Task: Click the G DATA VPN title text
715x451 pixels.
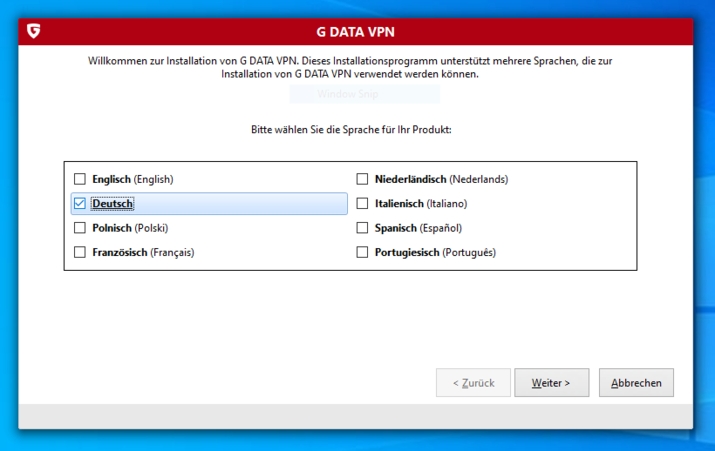Action: (356, 32)
